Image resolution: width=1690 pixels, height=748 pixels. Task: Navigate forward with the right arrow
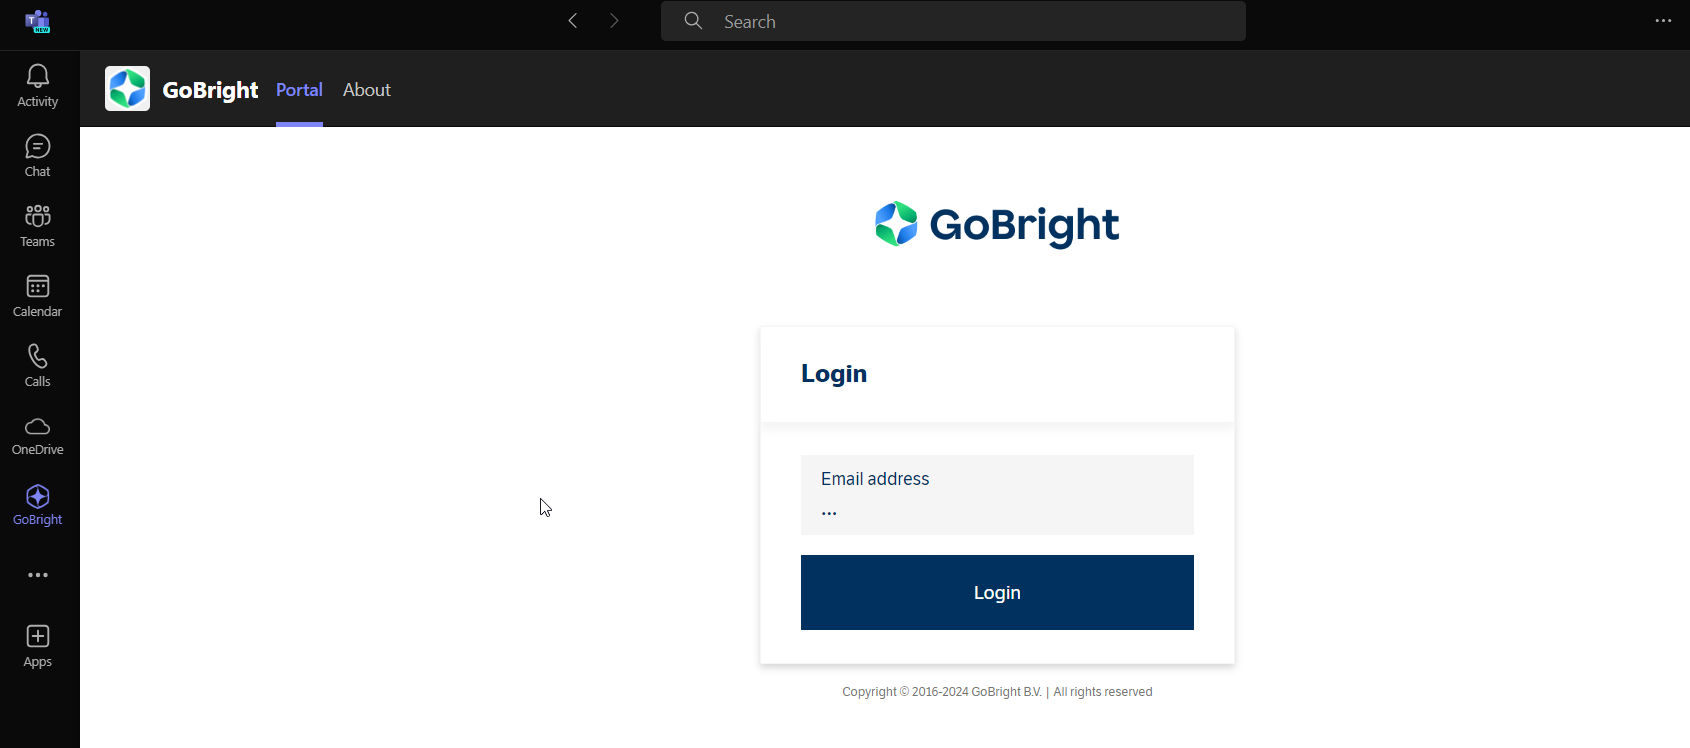[614, 21]
